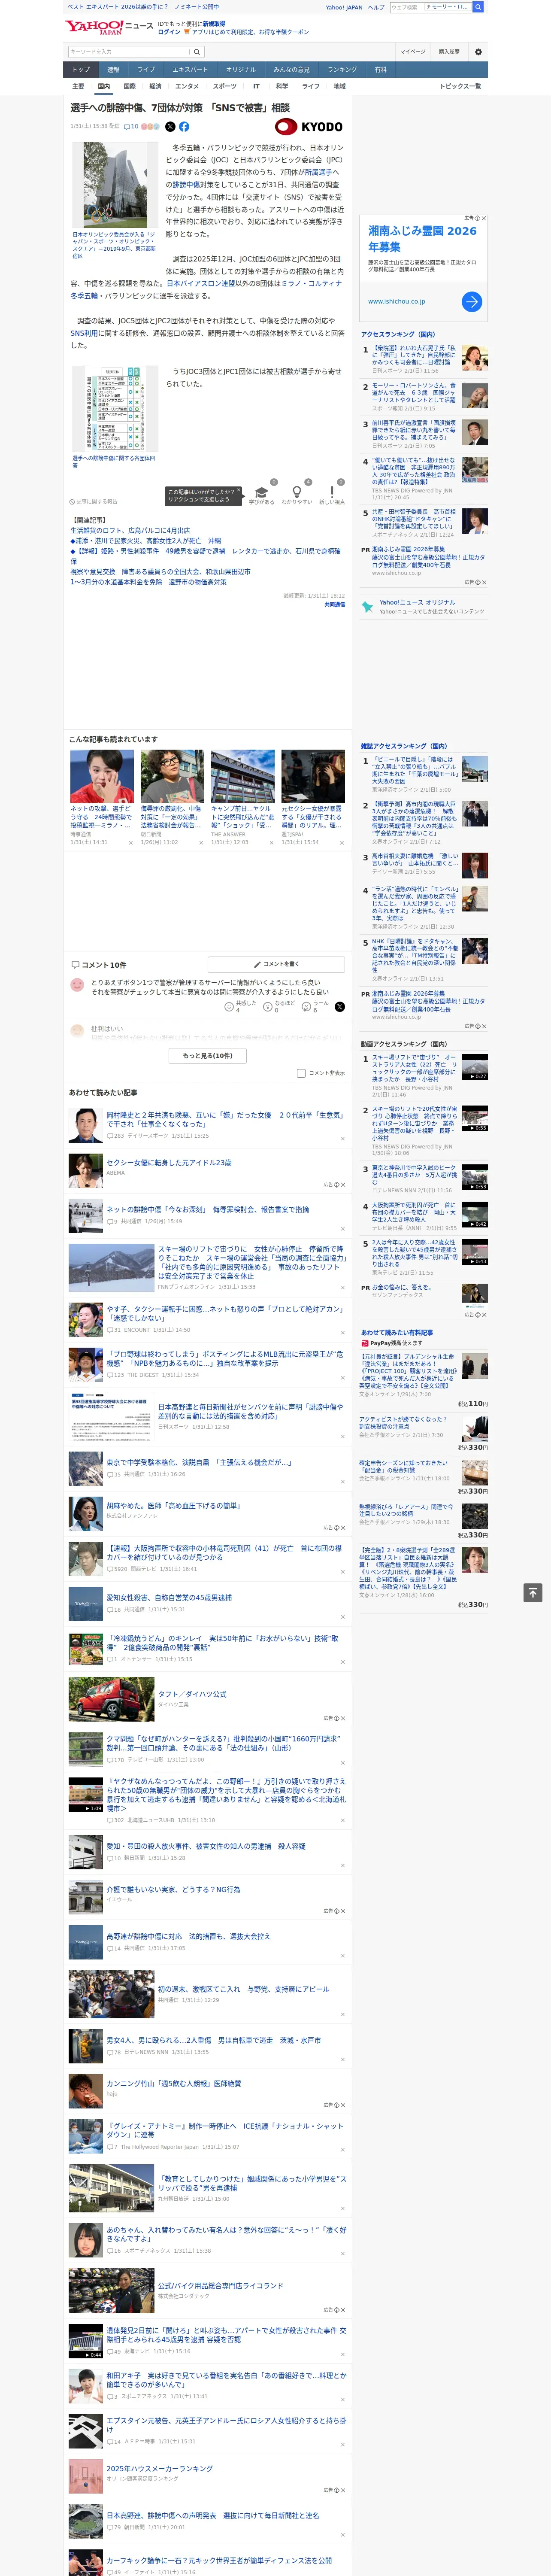Click the Yahoo! JAPAN ニュース logo

point(109,27)
